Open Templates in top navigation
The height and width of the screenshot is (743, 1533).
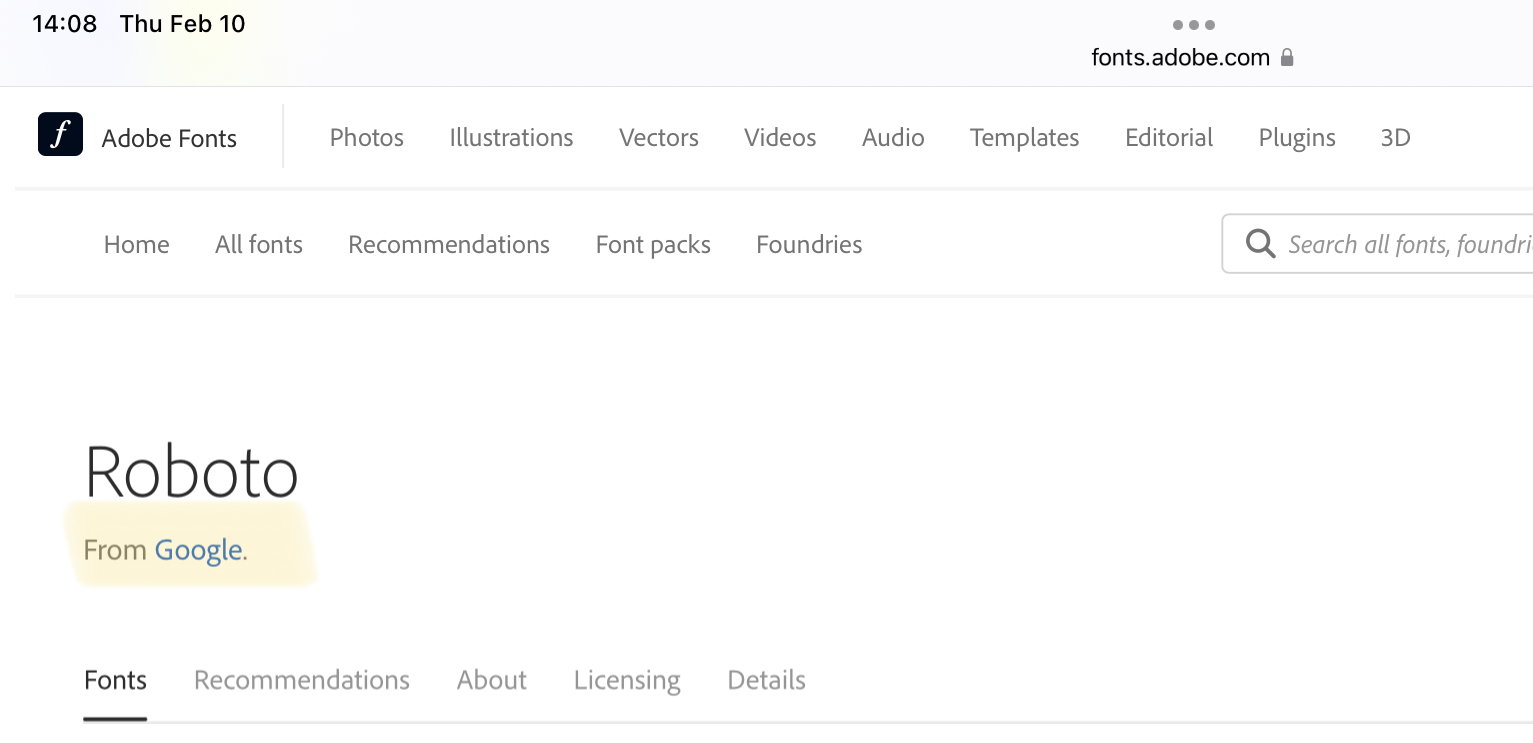pos(1024,138)
